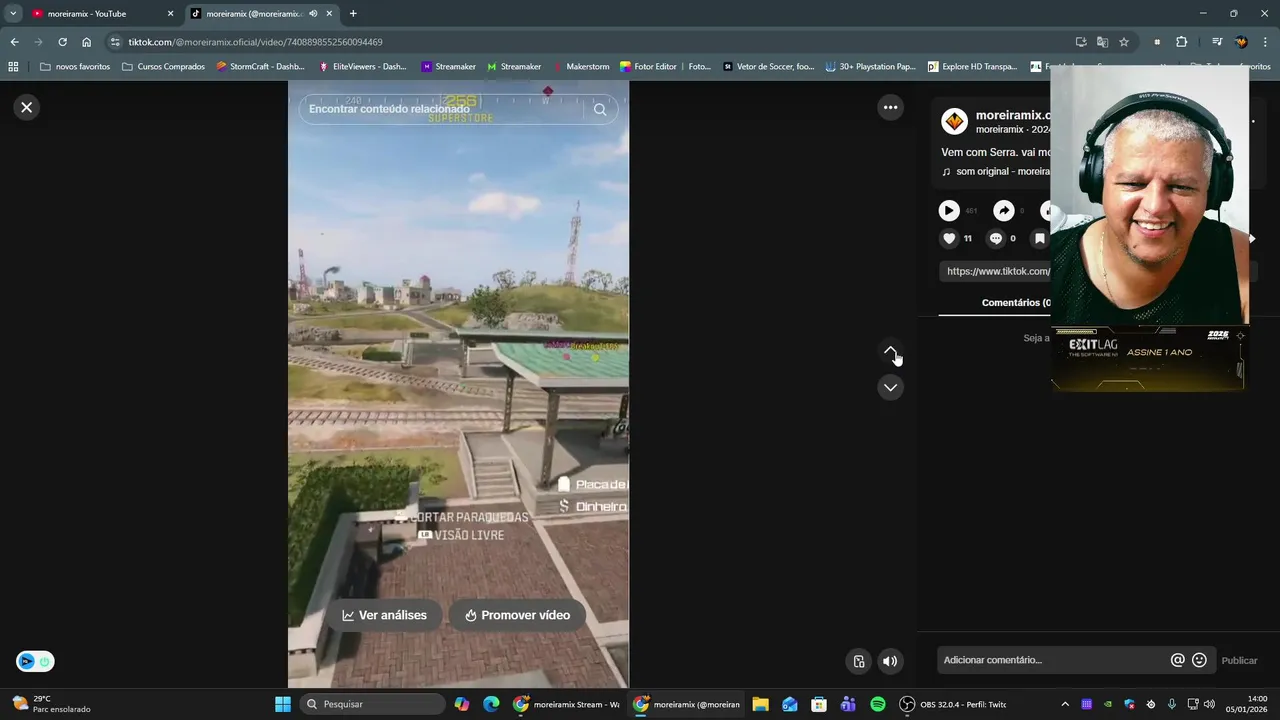Close the moreiramix YouTube browser tab
The width and height of the screenshot is (1280, 720).
[170, 14]
